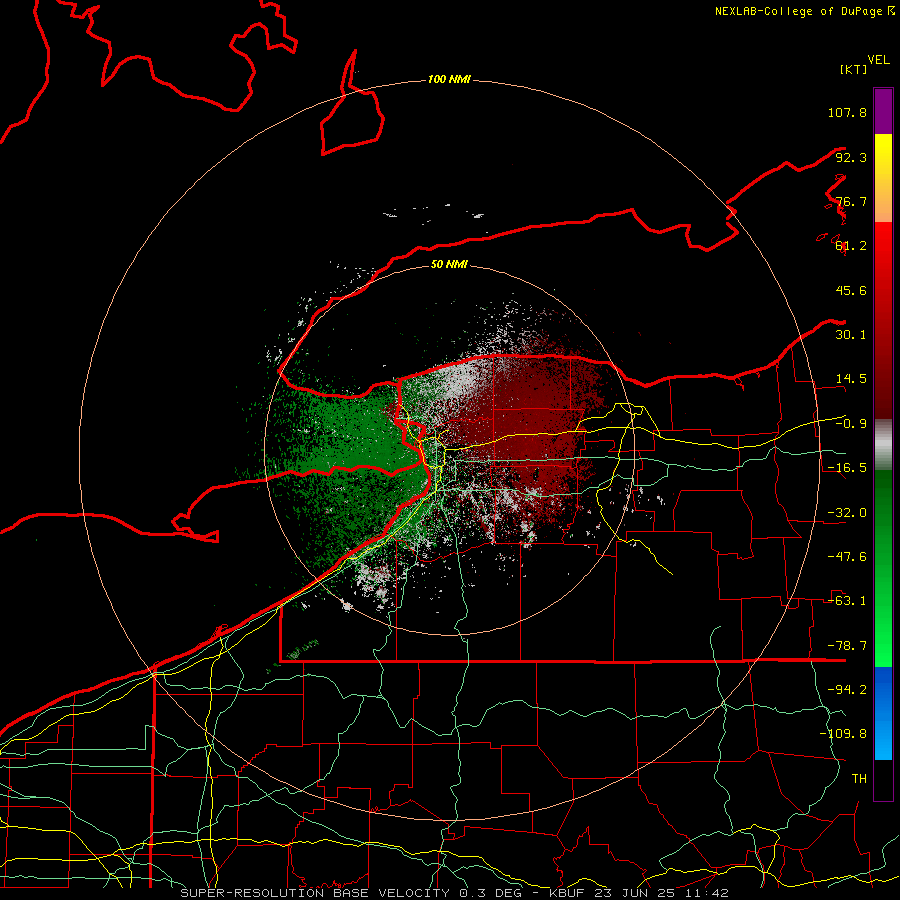The height and width of the screenshot is (900, 900).
Task: Click the 76.7 legend value
Action: tap(851, 201)
